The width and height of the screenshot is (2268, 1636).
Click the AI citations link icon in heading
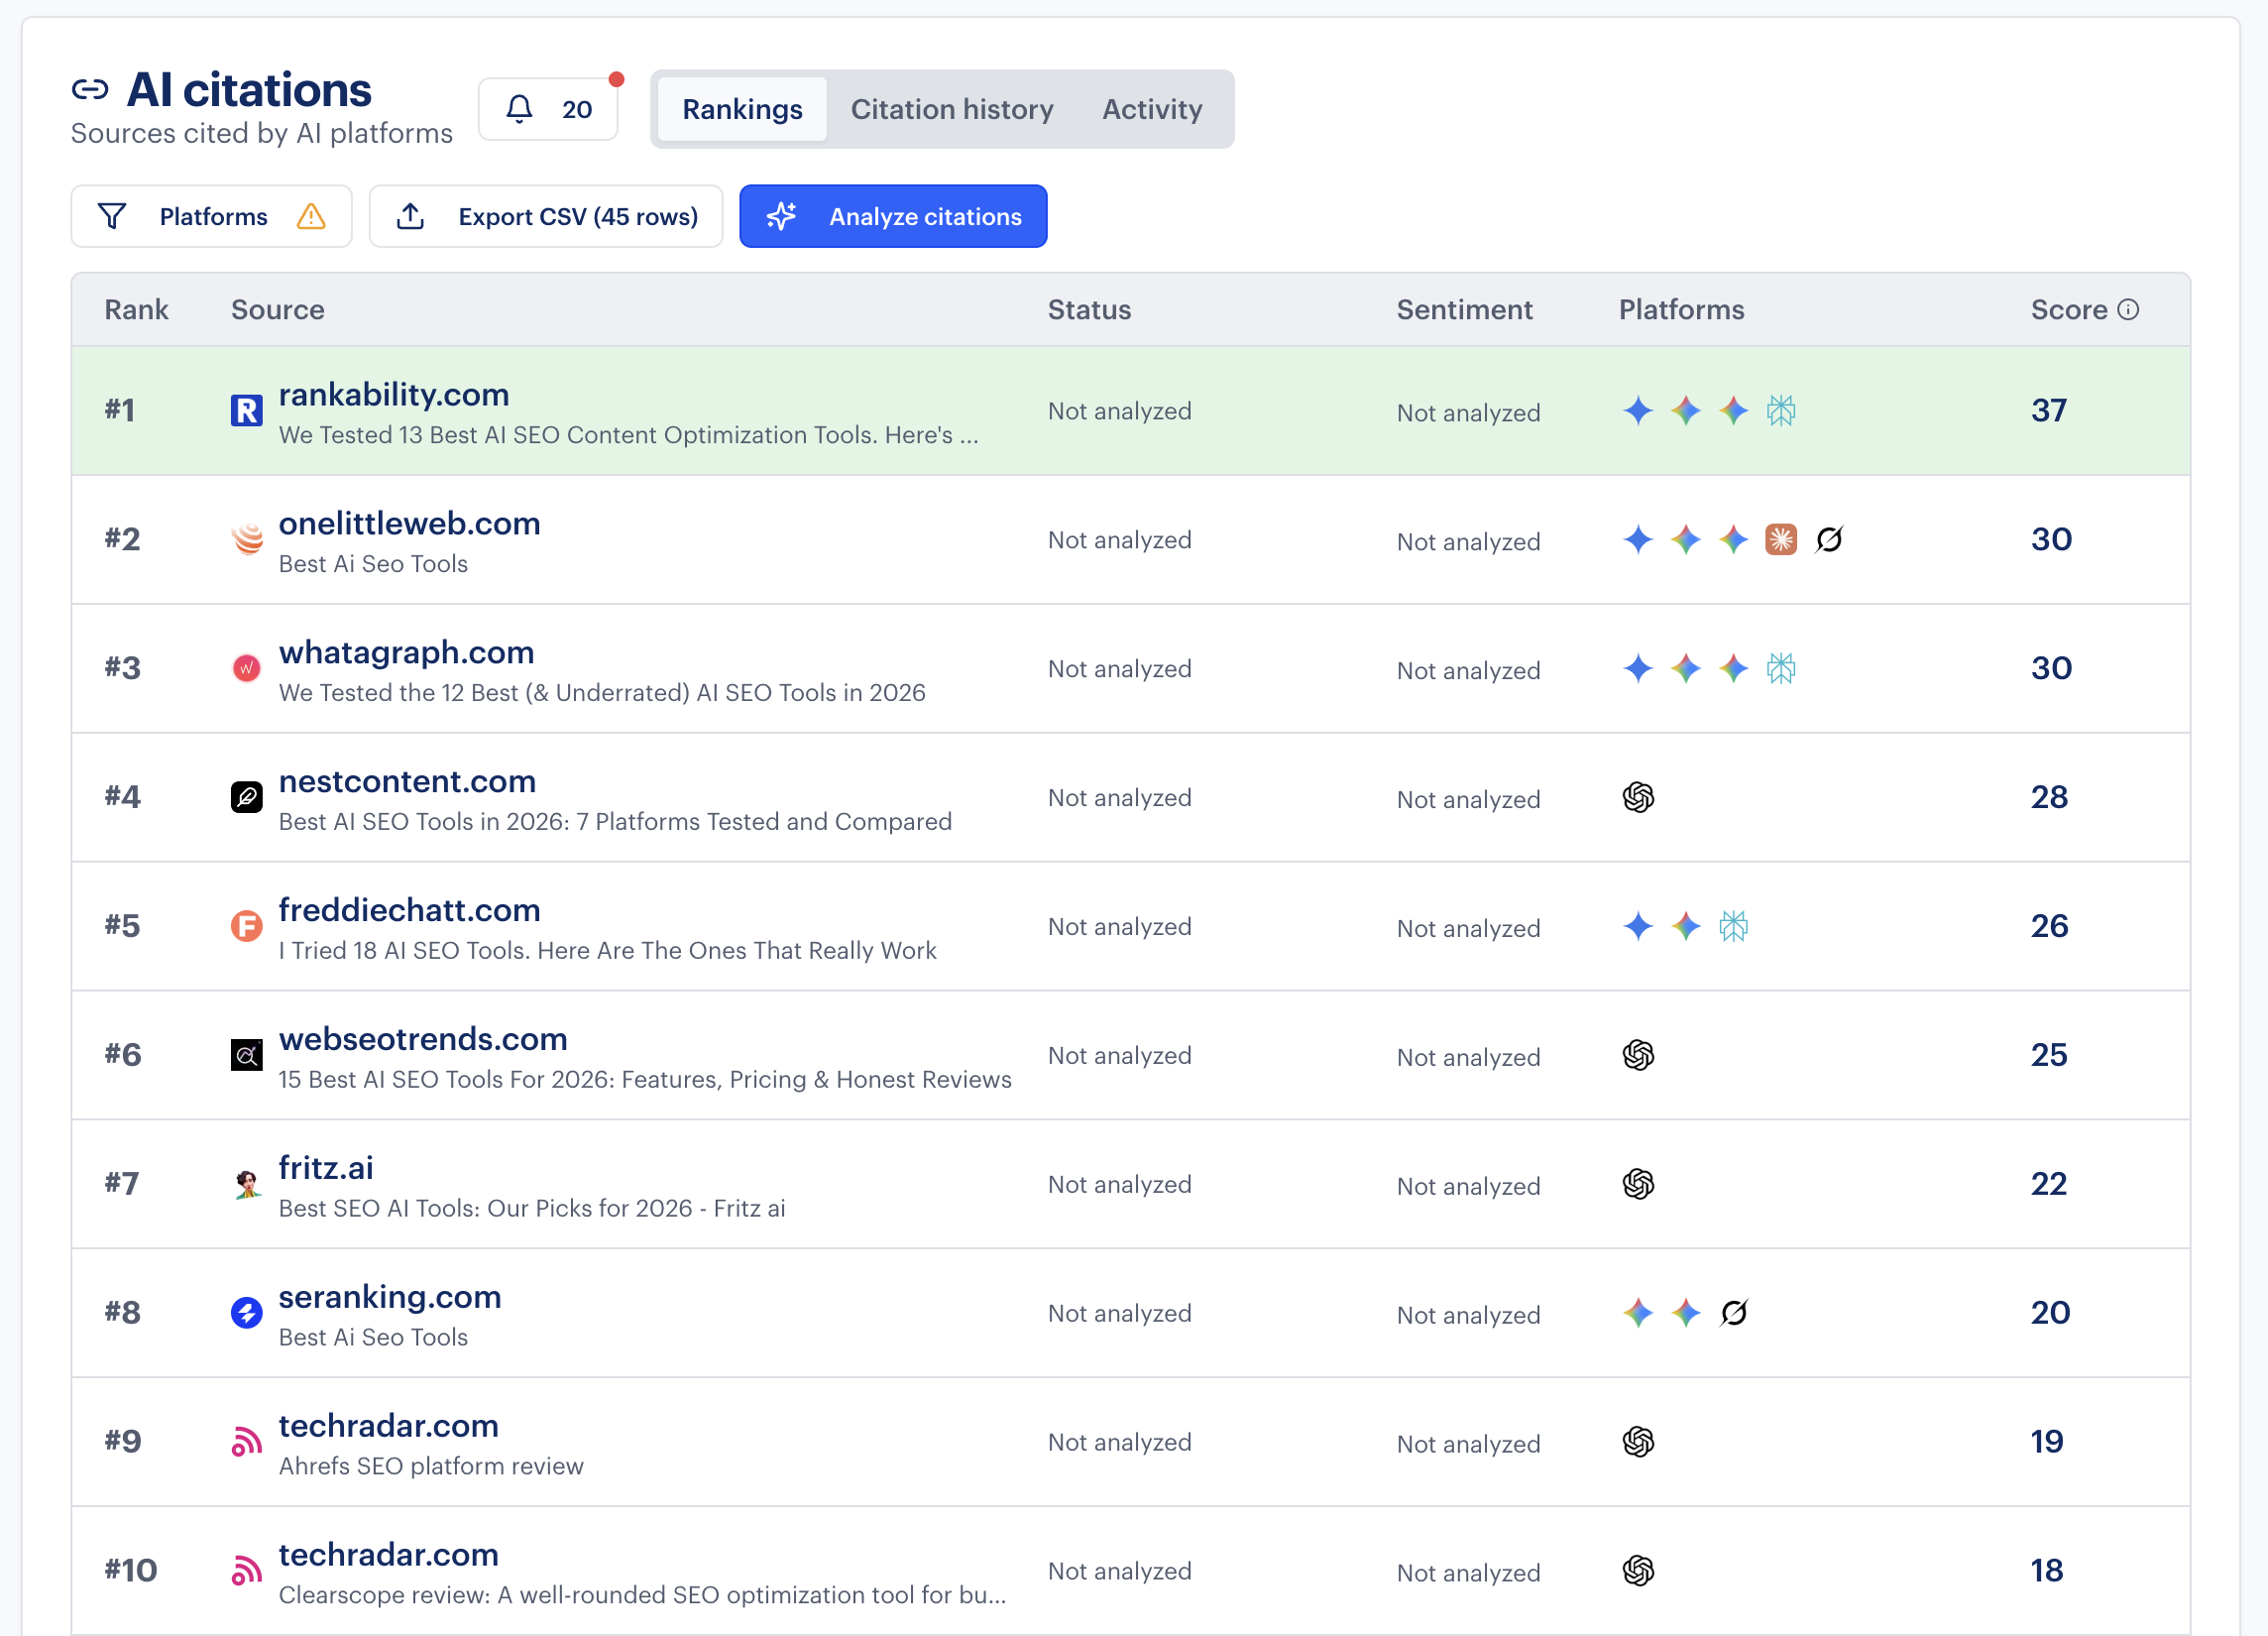pyautogui.click(x=90, y=90)
